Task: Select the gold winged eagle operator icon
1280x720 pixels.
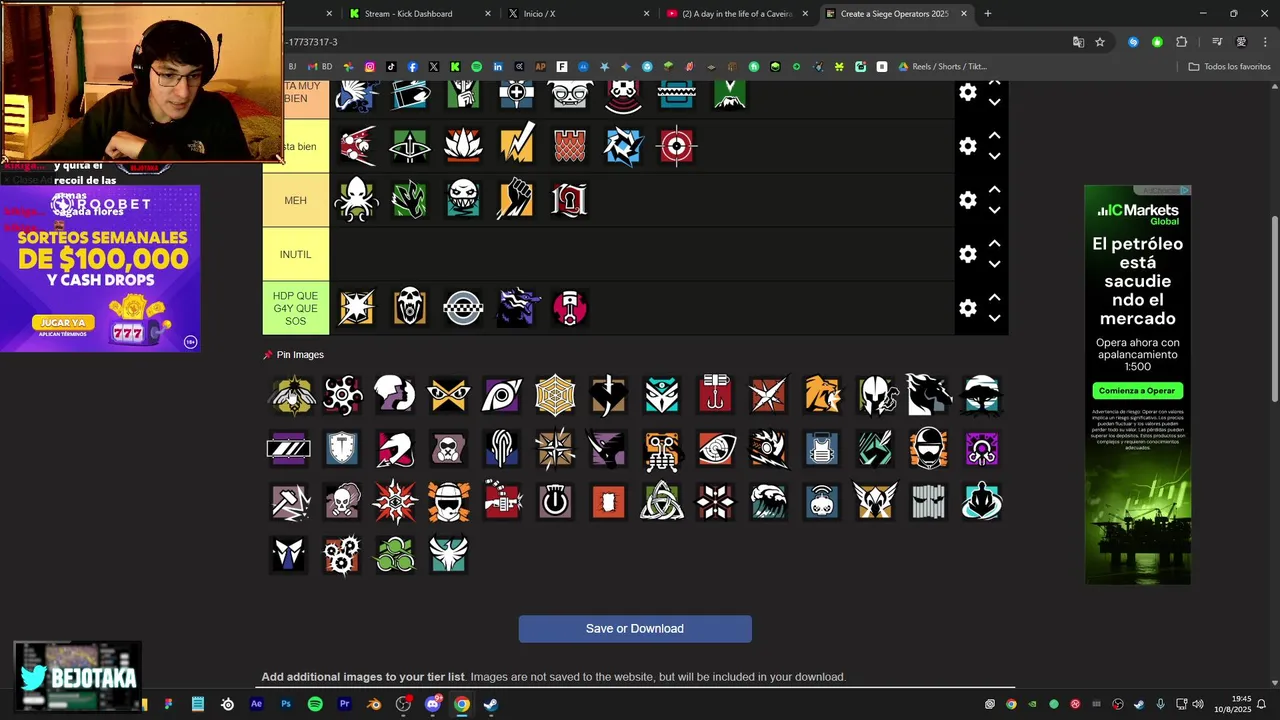Action: (x=875, y=501)
